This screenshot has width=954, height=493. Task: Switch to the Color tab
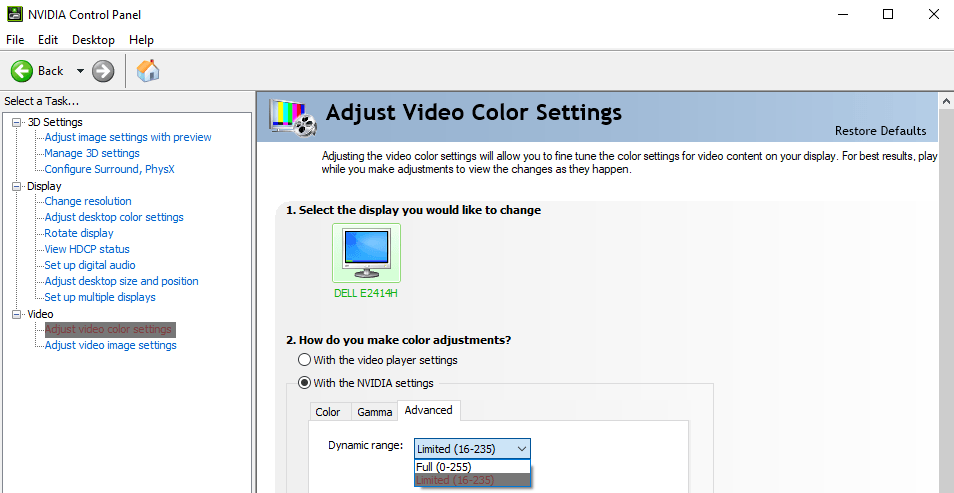pos(328,412)
